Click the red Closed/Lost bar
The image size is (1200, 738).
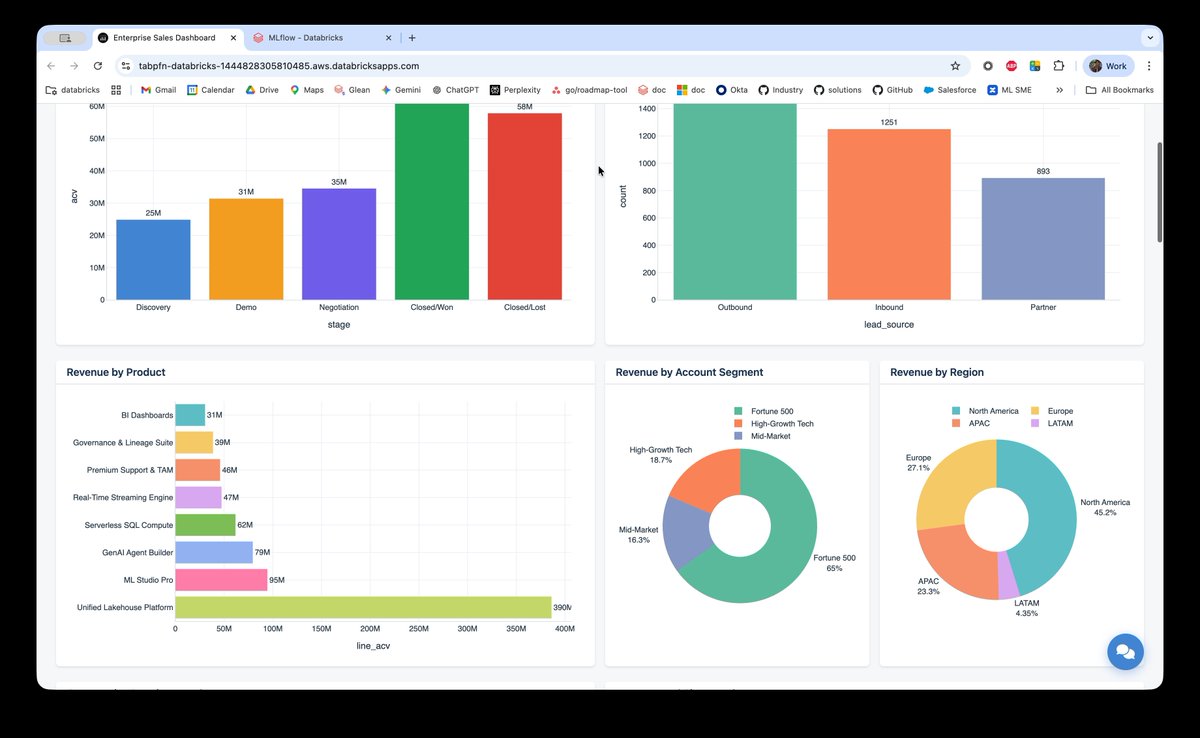point(525,206)
